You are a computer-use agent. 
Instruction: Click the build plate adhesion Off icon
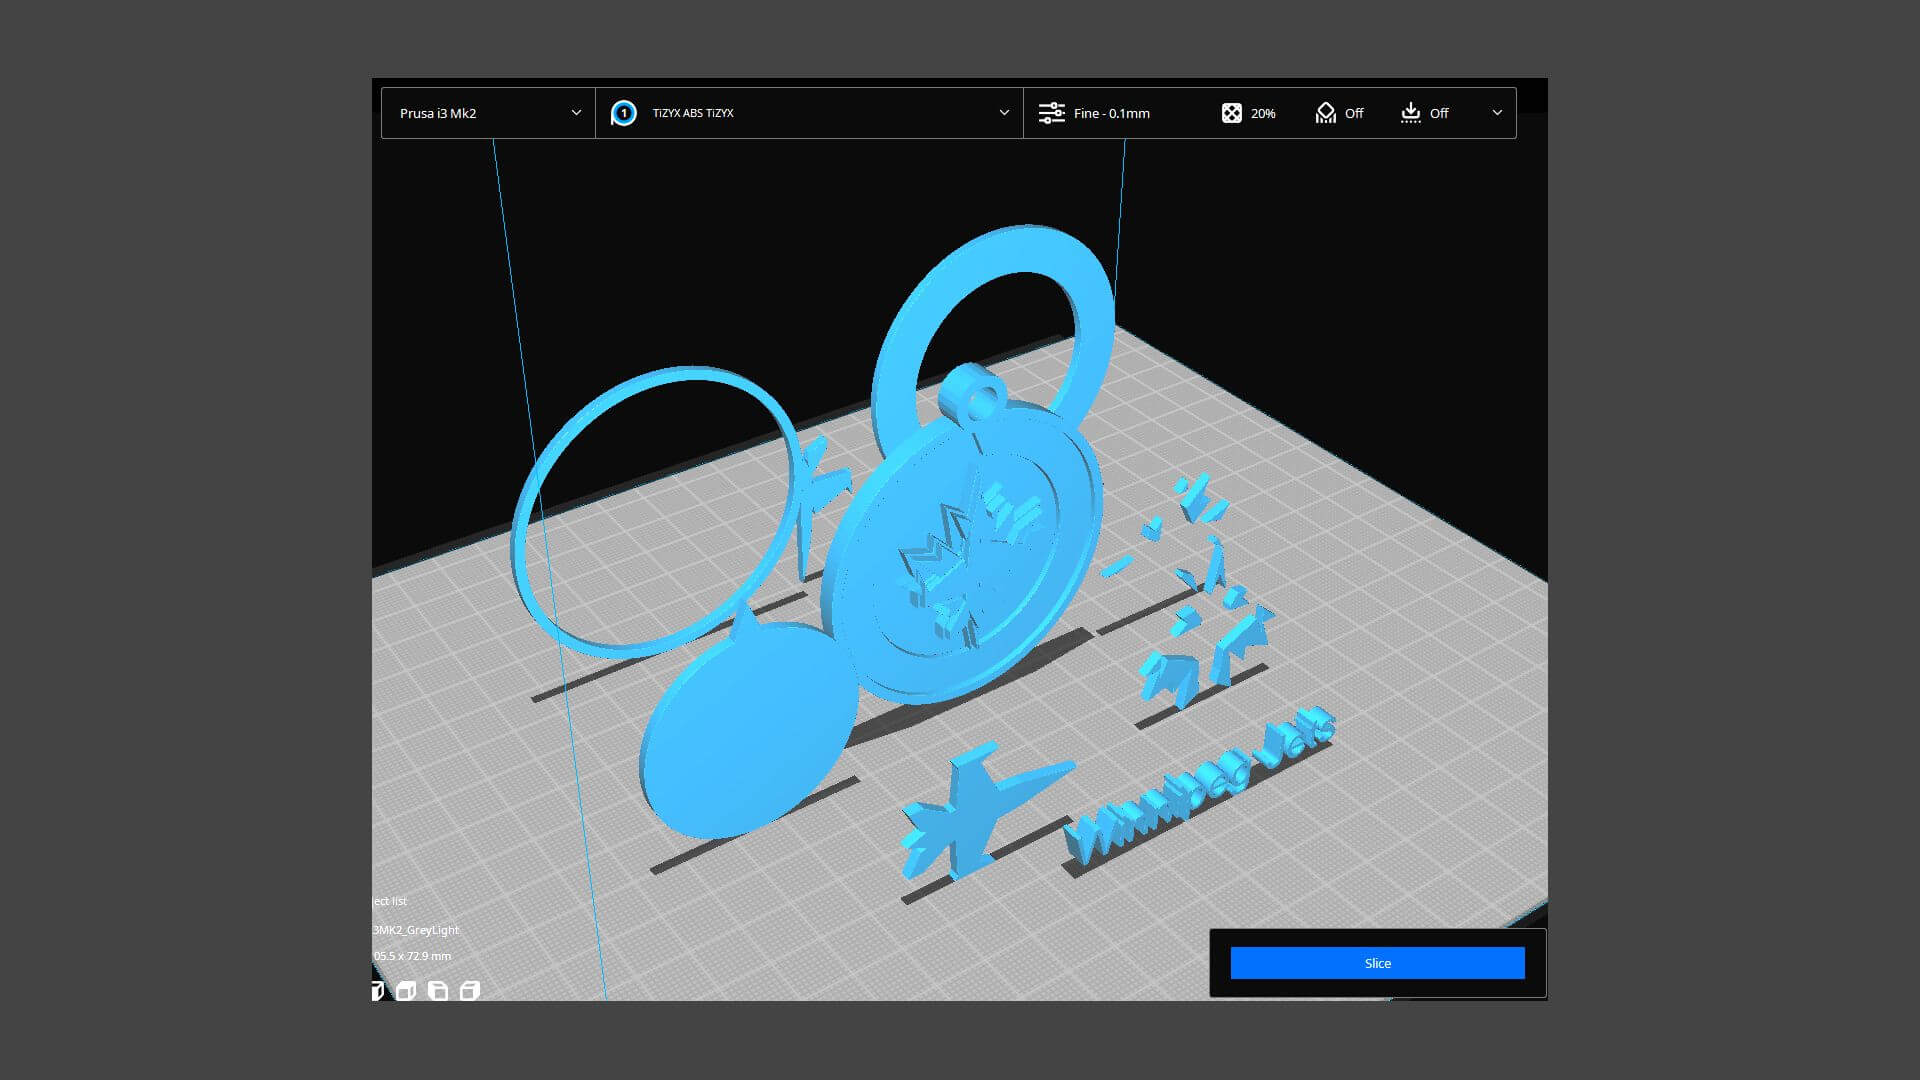coord(1410,113)
